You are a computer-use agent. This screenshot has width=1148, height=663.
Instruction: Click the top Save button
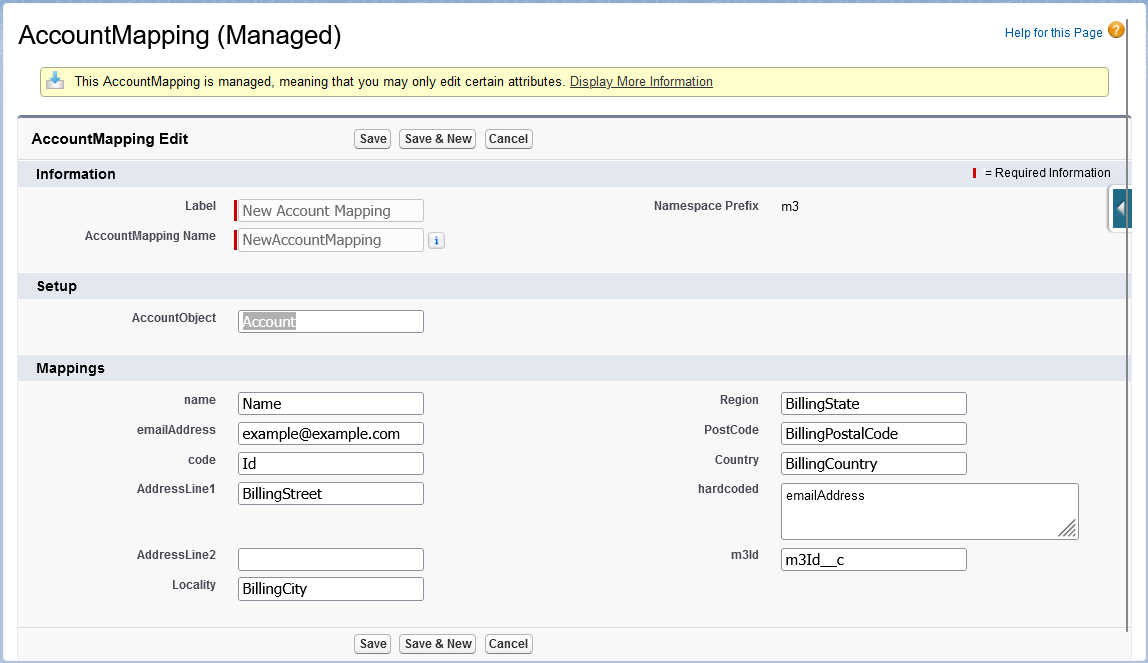373,139
